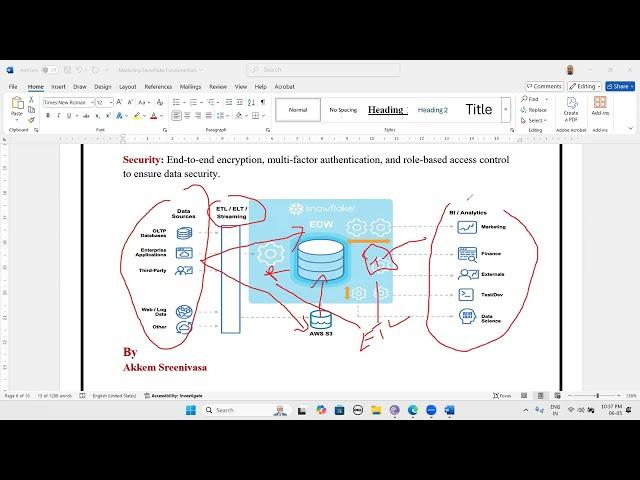The image size is (640, 480).
Task: Click the Share button
Action: point(620,86)
